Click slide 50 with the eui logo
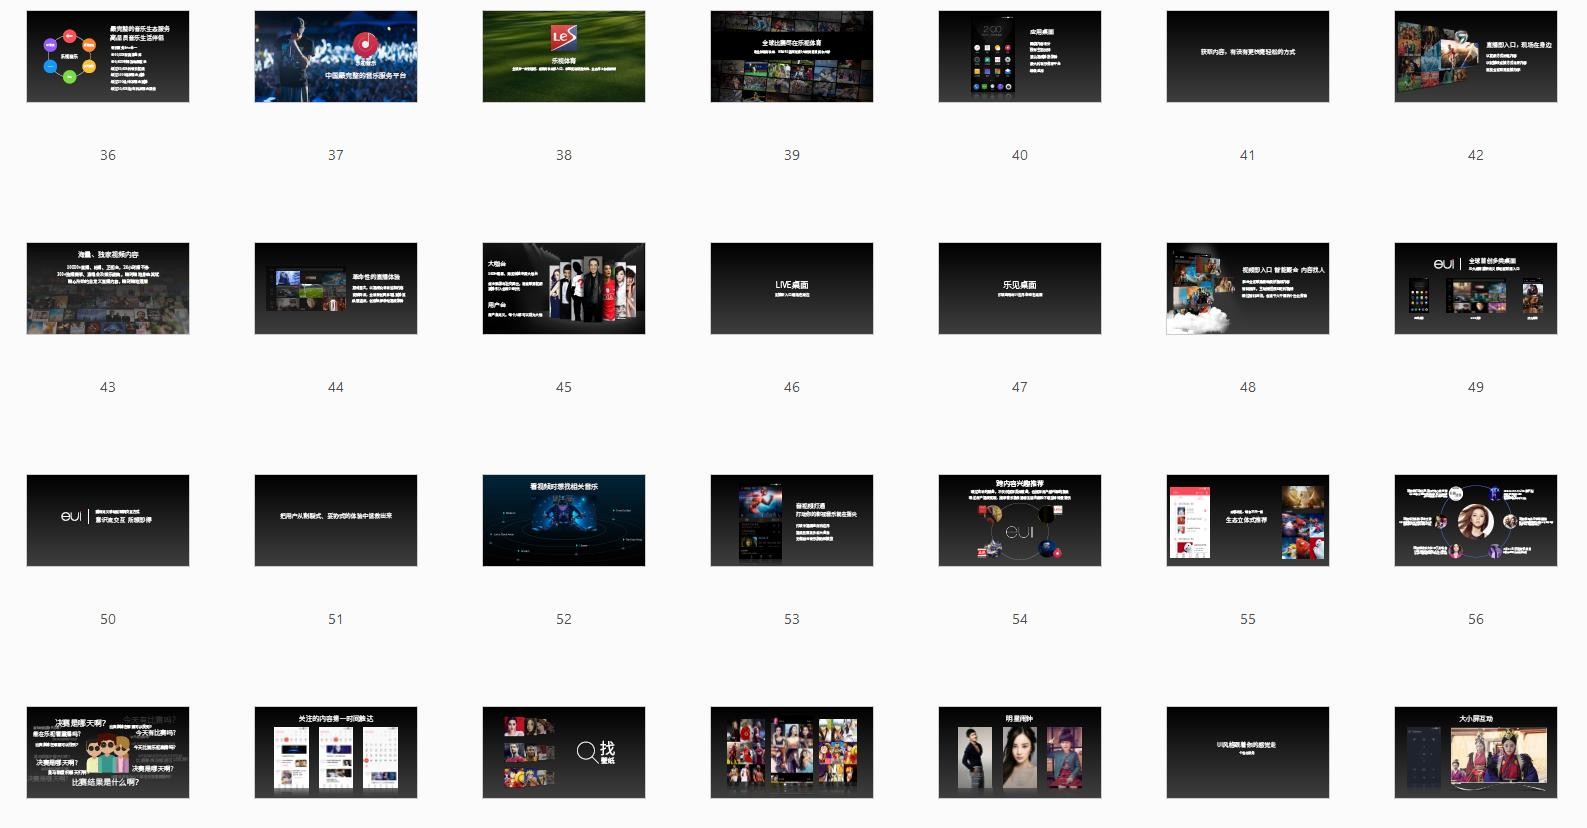Image resolution: width=1587 pixels, height=828 pixels. click(108, 521)
